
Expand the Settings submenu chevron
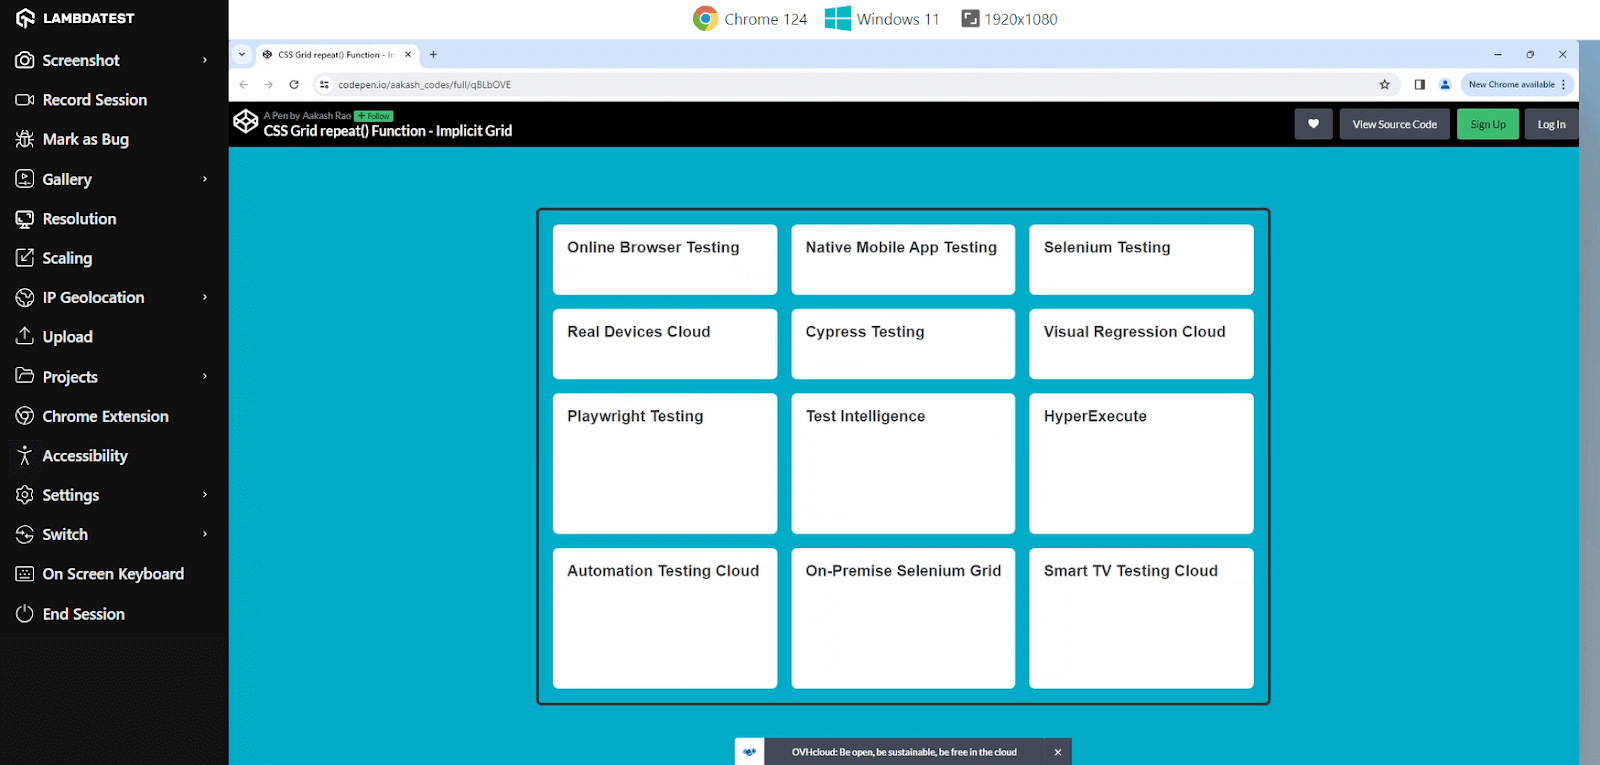click(205, 495)
